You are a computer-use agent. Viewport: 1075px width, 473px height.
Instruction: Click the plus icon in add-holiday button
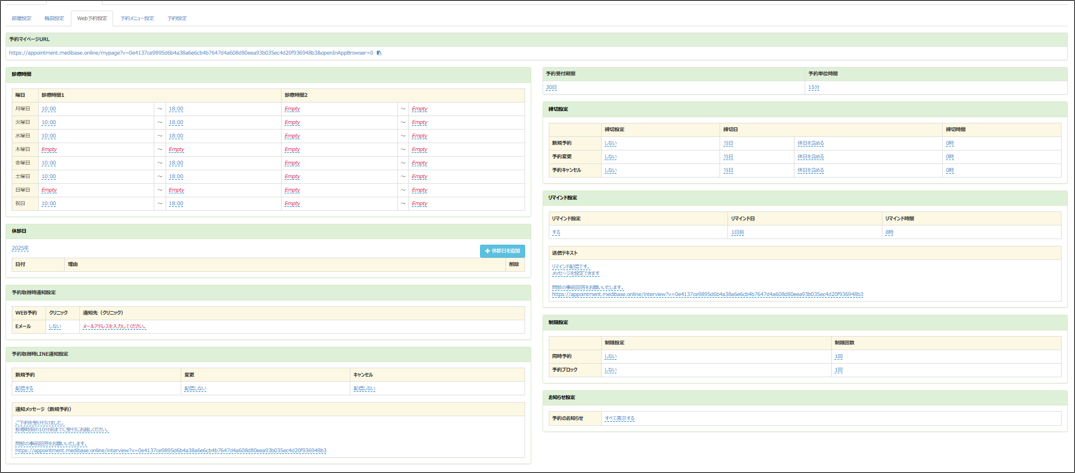click(487, 251)
